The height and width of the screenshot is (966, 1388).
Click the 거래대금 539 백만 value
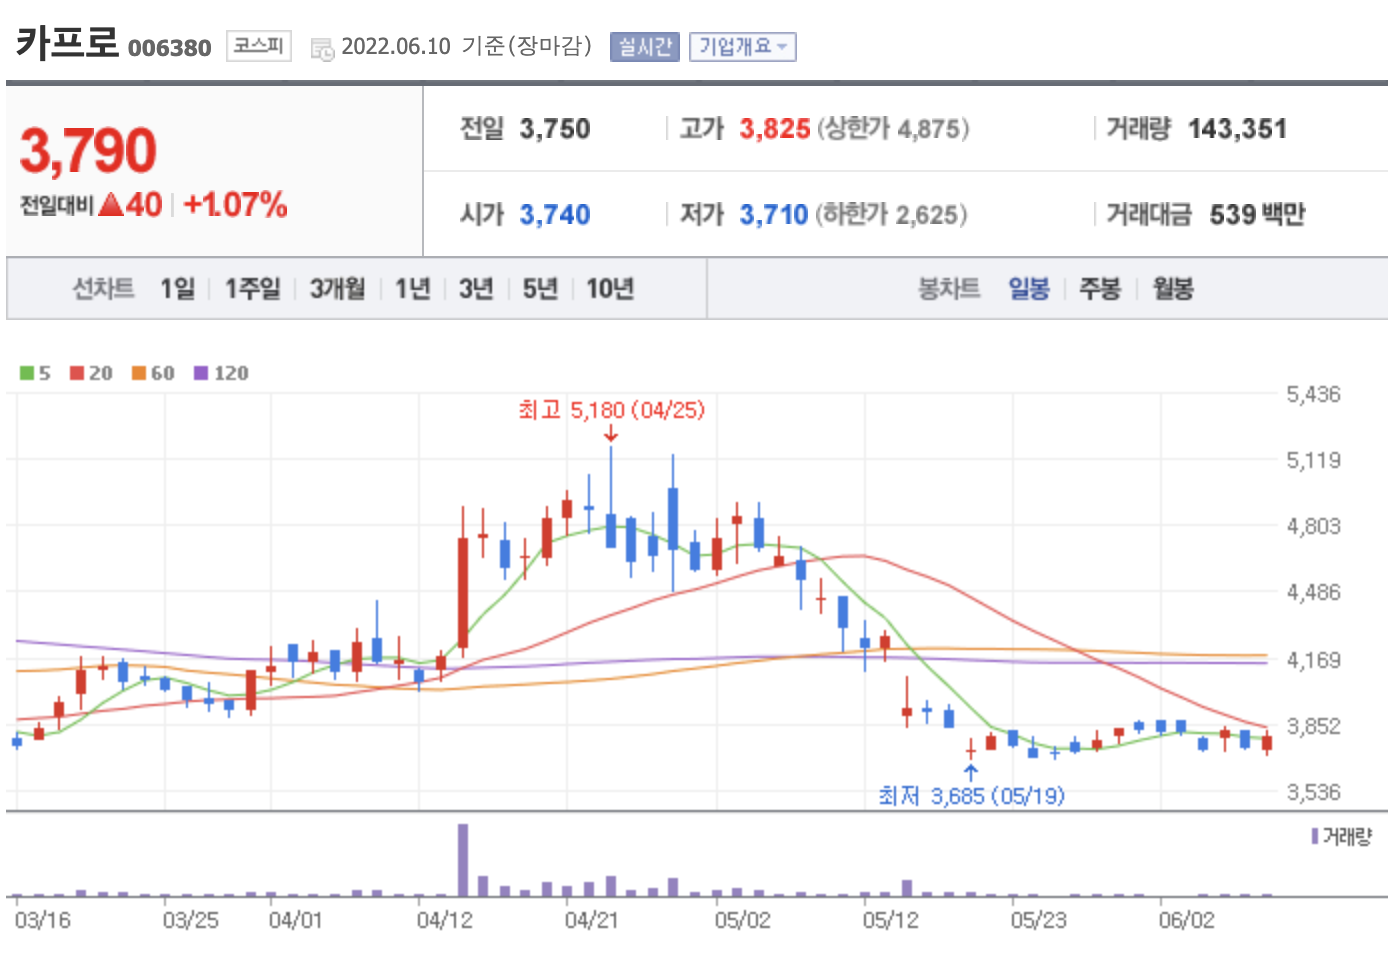(1257, 215)
